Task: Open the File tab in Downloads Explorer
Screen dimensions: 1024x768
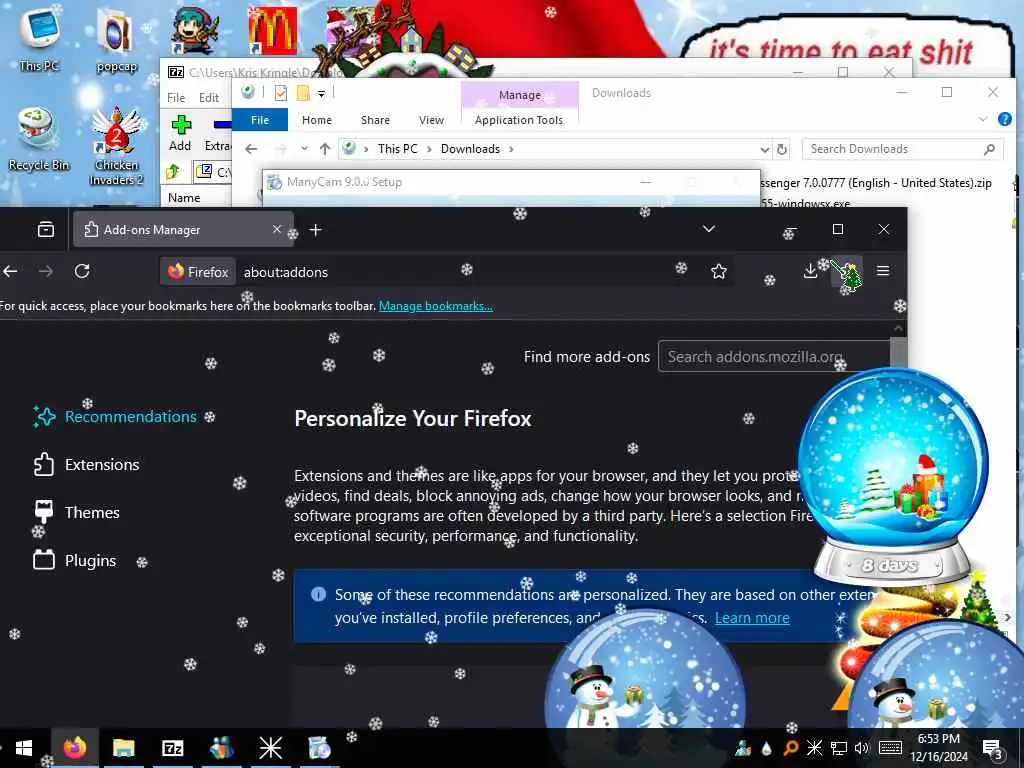Action: coord(260,120)
